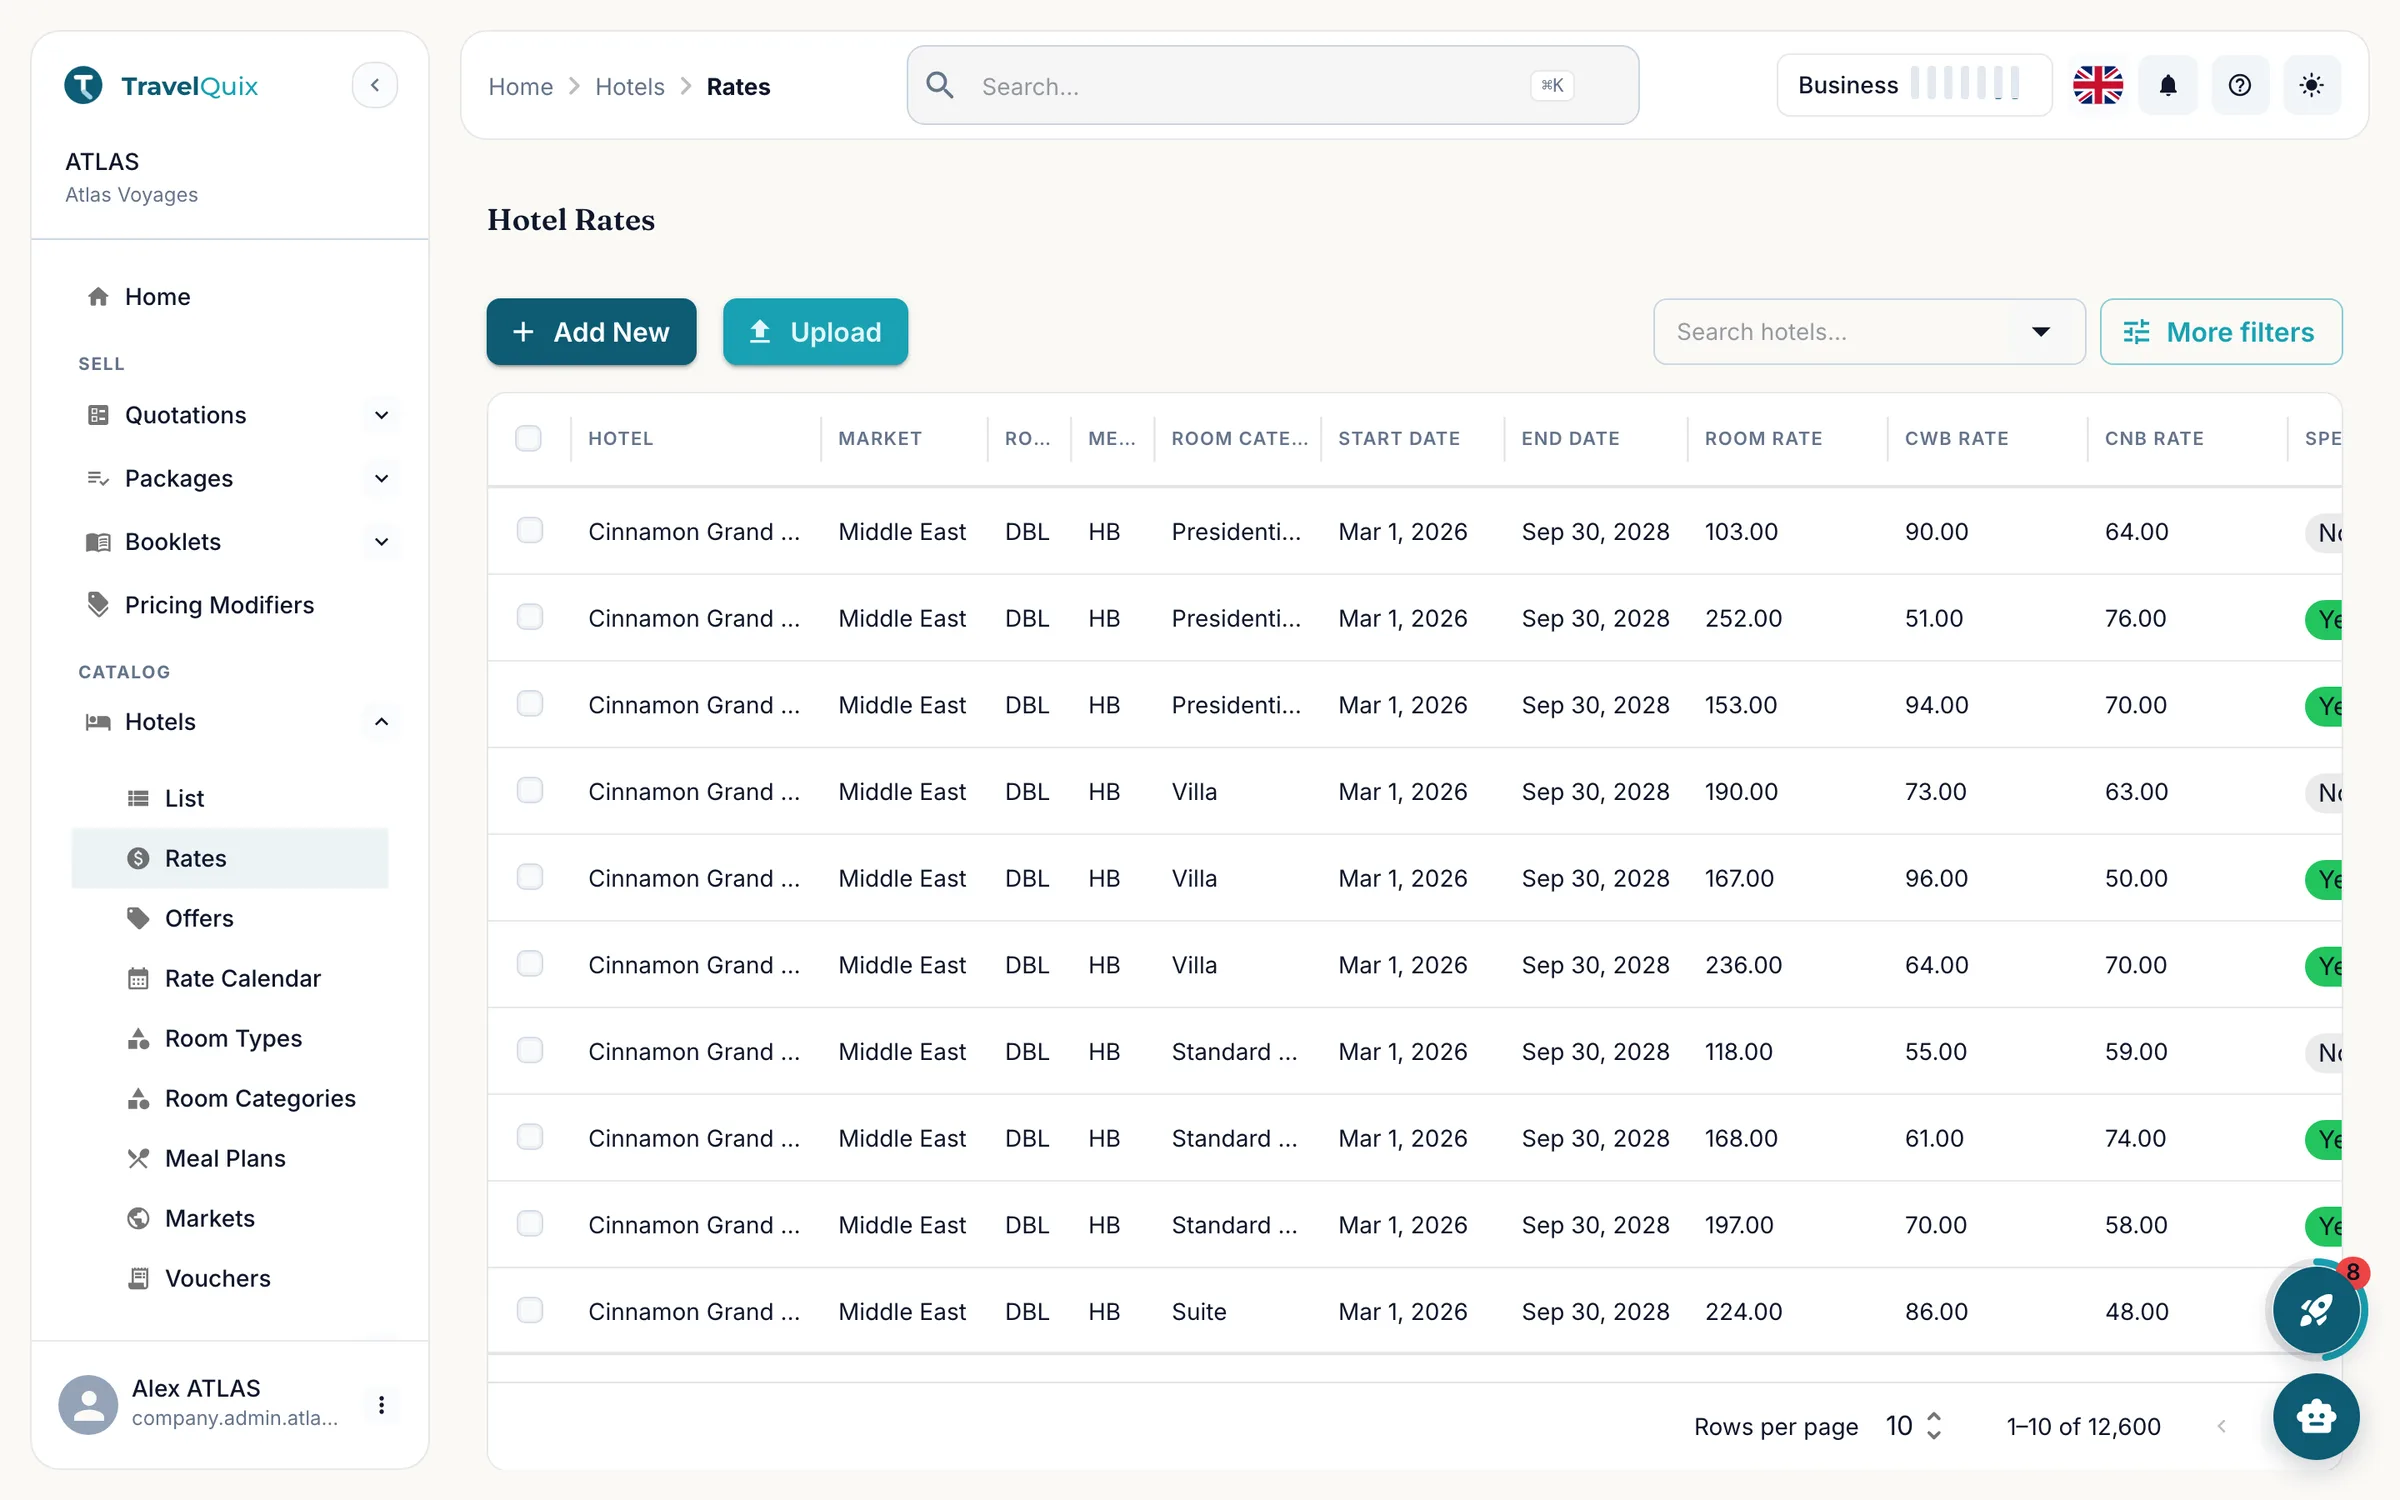Viewport: 2400px width, 1500px height.
Task: Click the Alex ATLAS avatar
Action: [88, 1404]
